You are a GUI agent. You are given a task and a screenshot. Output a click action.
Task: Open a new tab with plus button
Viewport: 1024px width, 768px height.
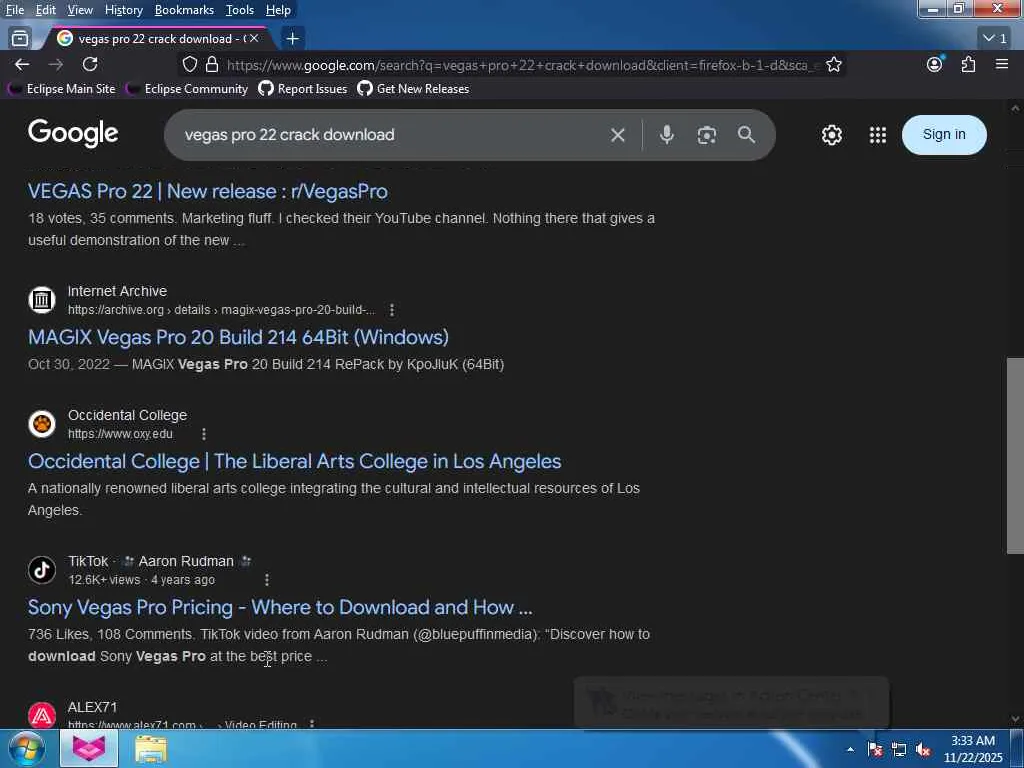tap(293, 39)
